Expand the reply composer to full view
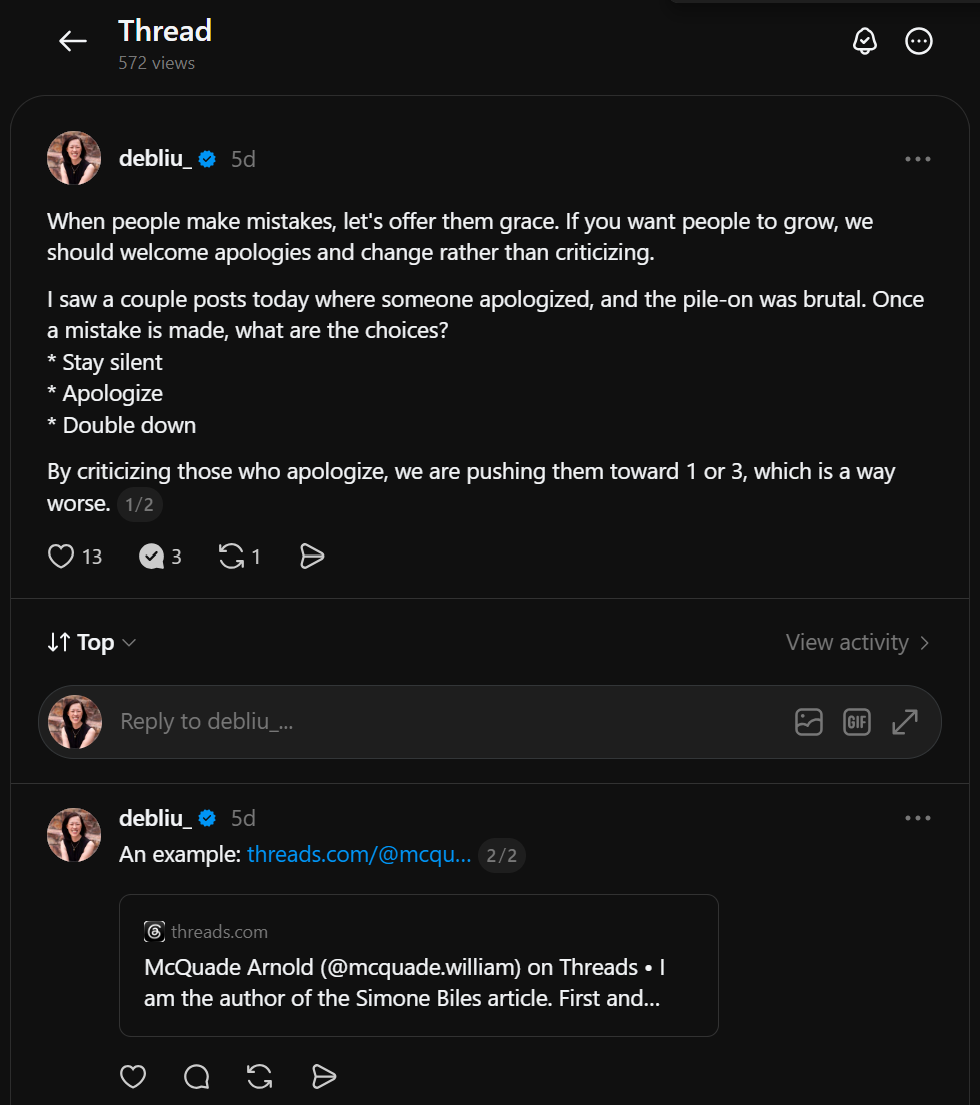The width and height of the screenshot is (980, 1105). pyautogui.click(x=905, y=722)
